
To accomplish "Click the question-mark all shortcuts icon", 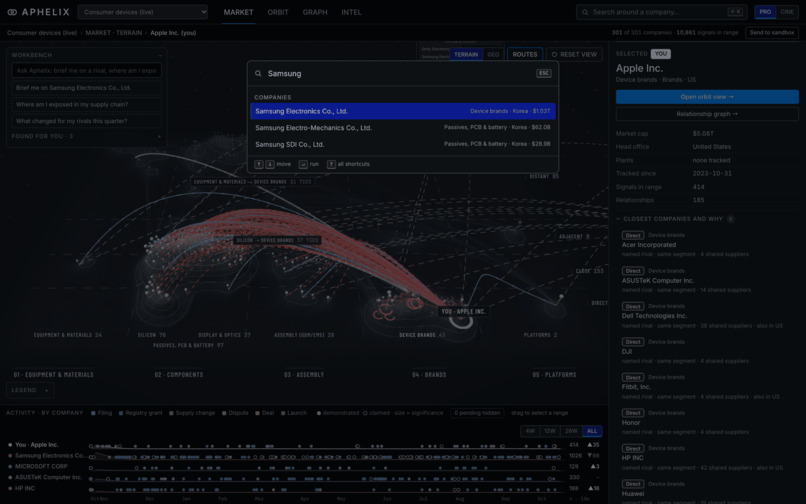I will click(332, 164).
